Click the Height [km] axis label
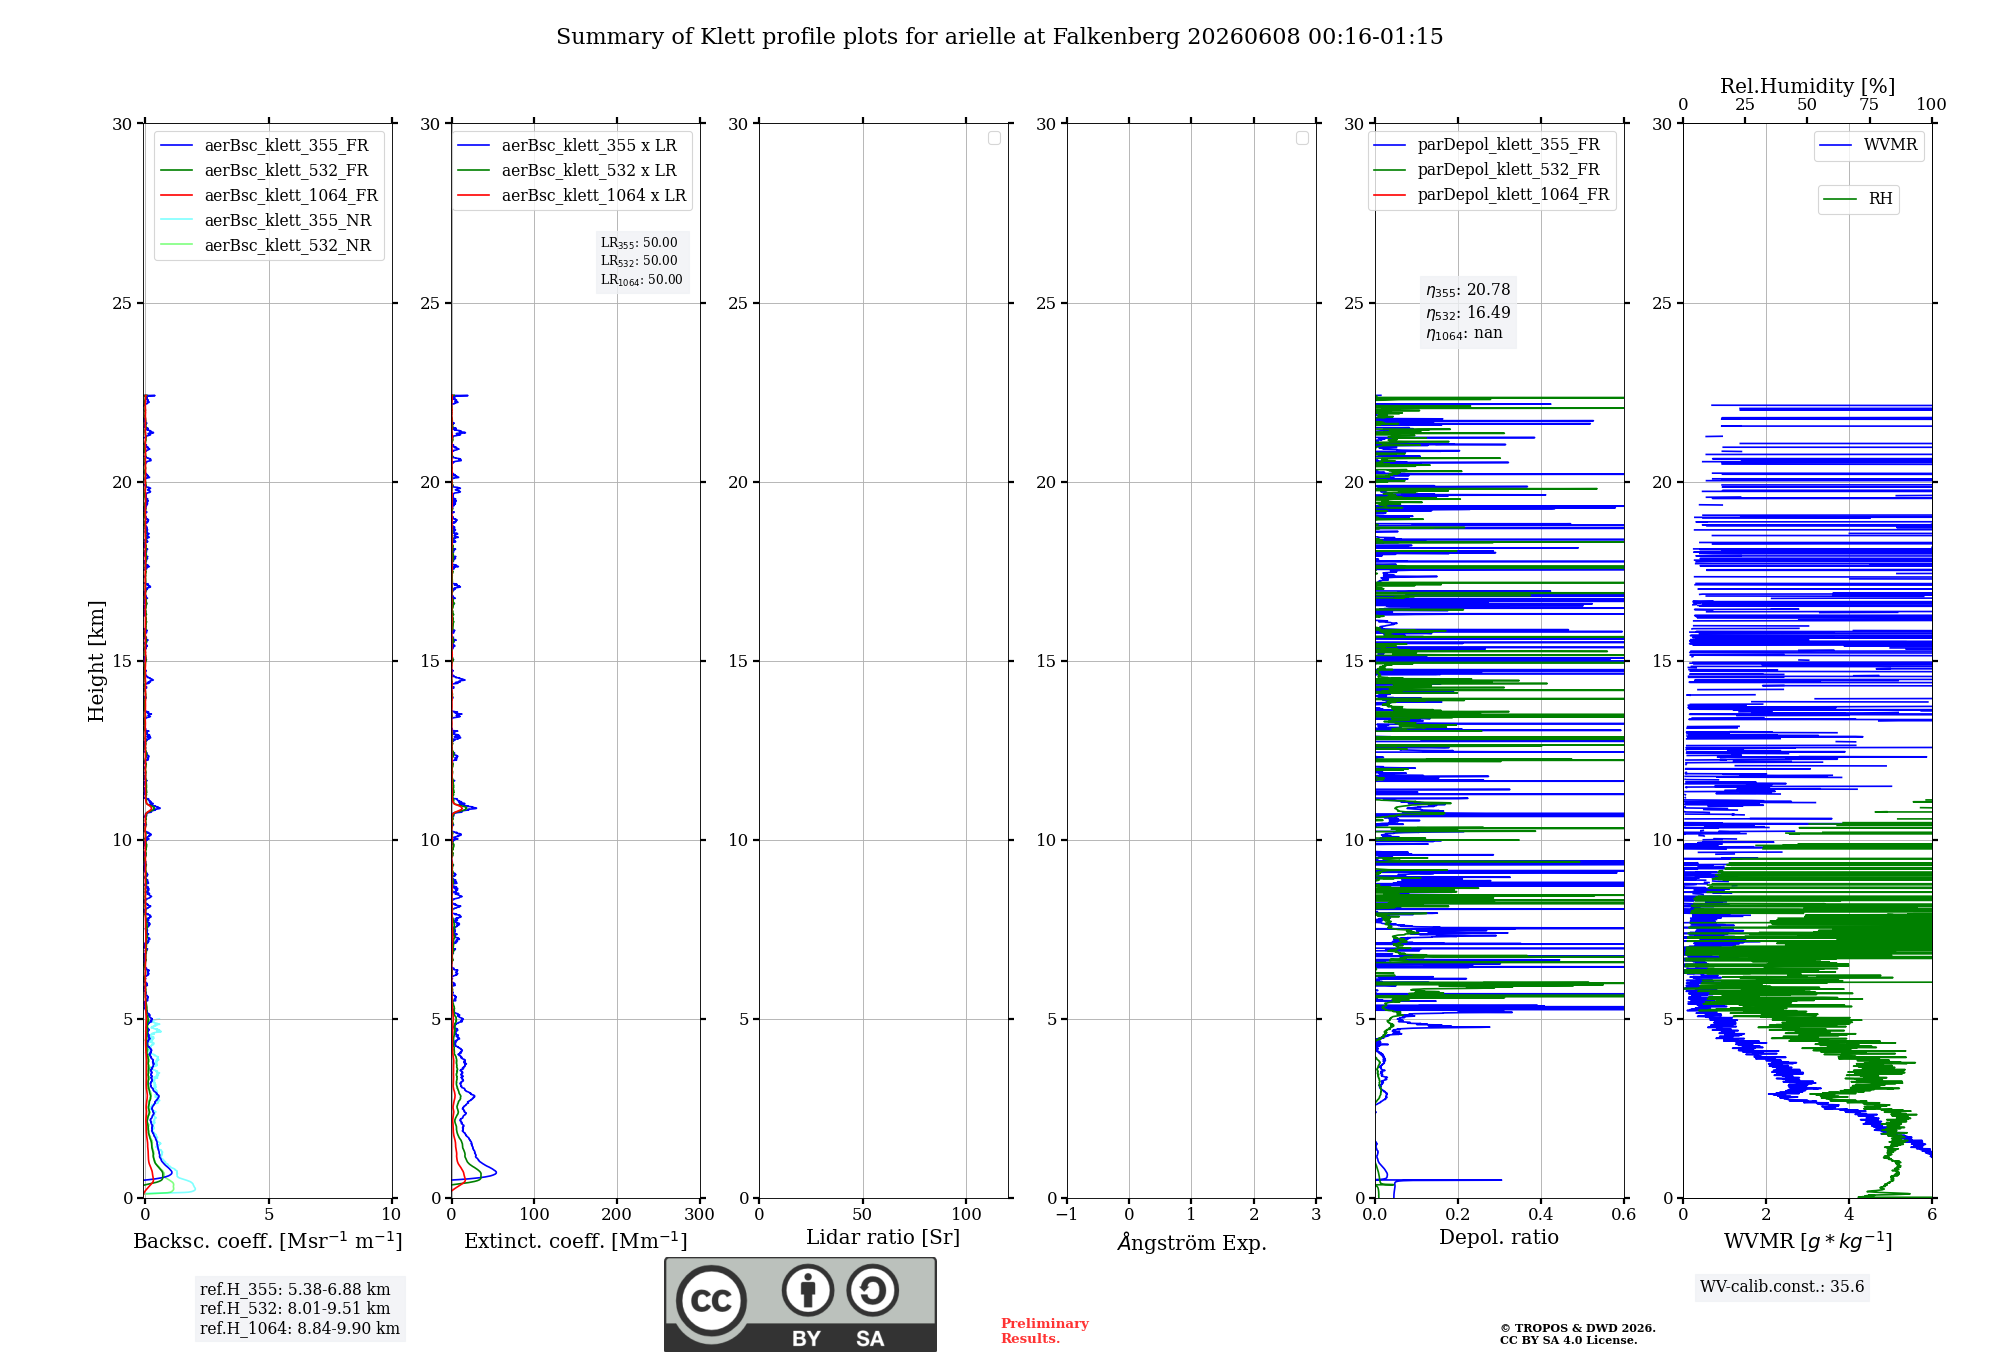This screenshot has height=1360, width=2000. click(x=96, y=661)
